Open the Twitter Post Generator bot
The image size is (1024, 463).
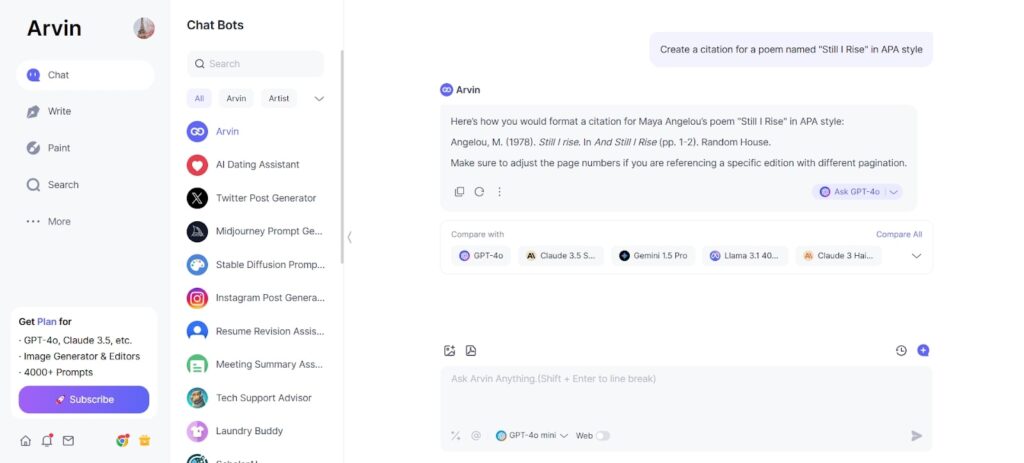255,198
